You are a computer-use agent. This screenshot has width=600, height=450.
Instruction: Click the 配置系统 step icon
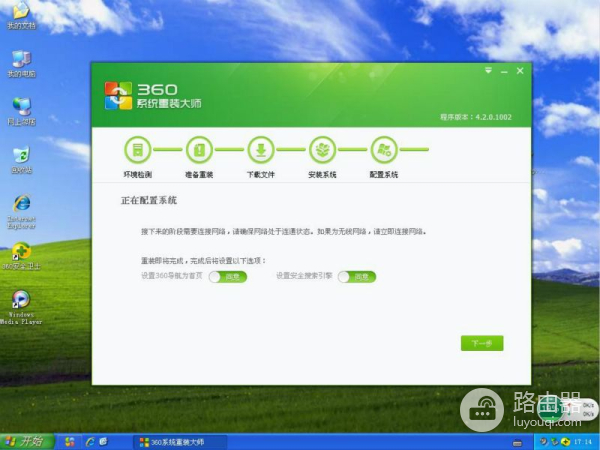384,150
